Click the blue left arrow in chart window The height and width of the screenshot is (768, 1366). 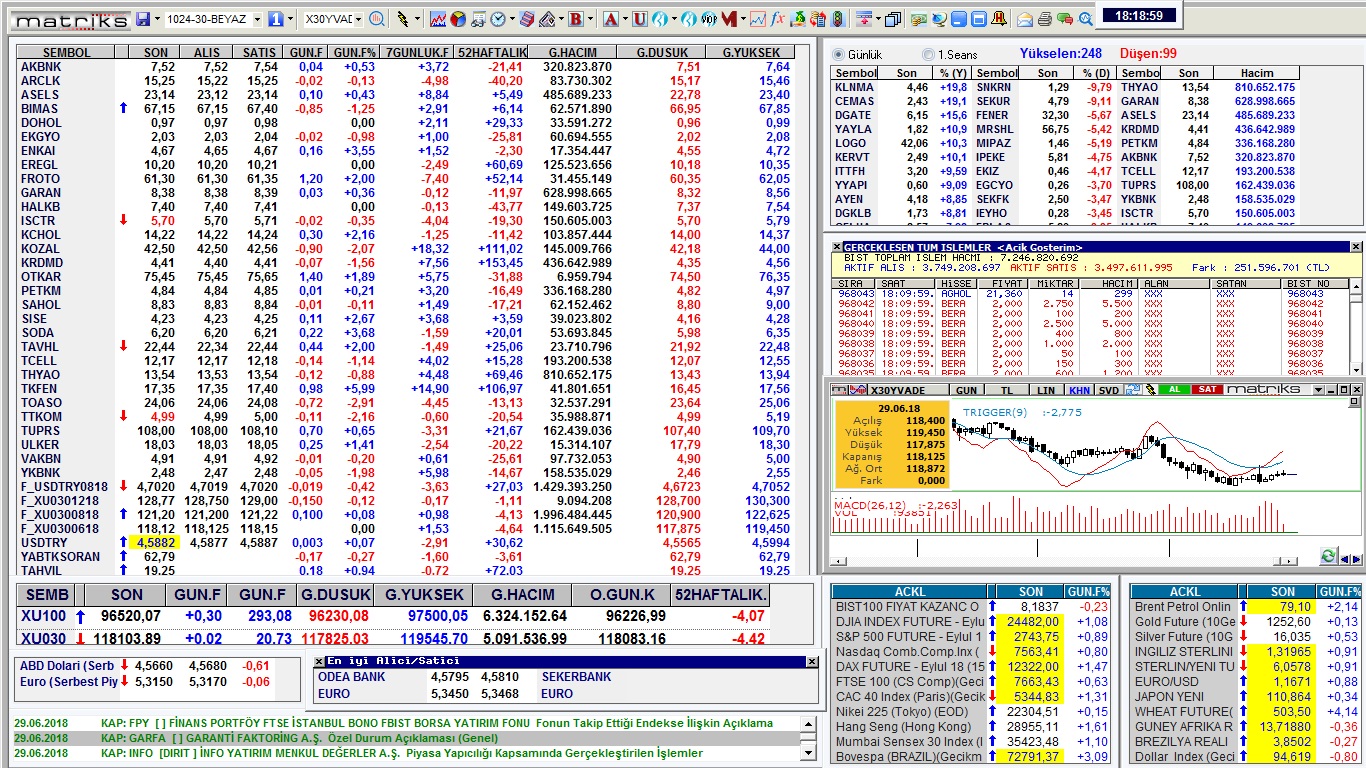(1345, 559)
